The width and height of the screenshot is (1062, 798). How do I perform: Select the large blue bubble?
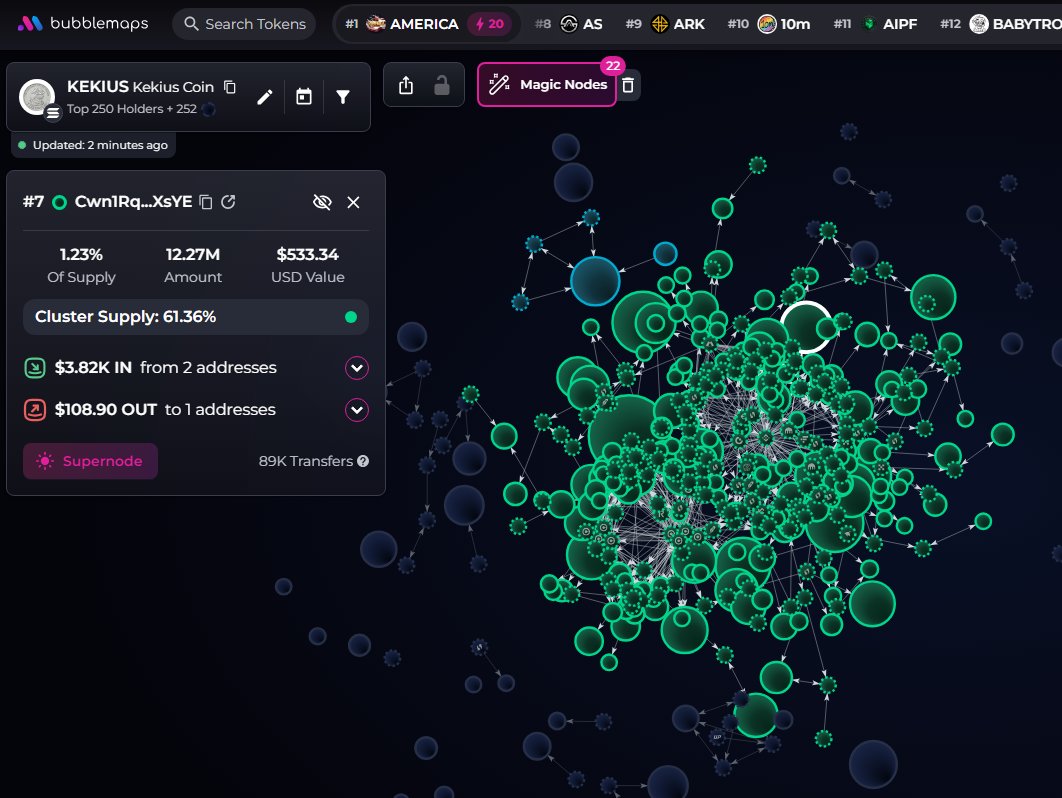pyautogui.click(x=595, y=280)
